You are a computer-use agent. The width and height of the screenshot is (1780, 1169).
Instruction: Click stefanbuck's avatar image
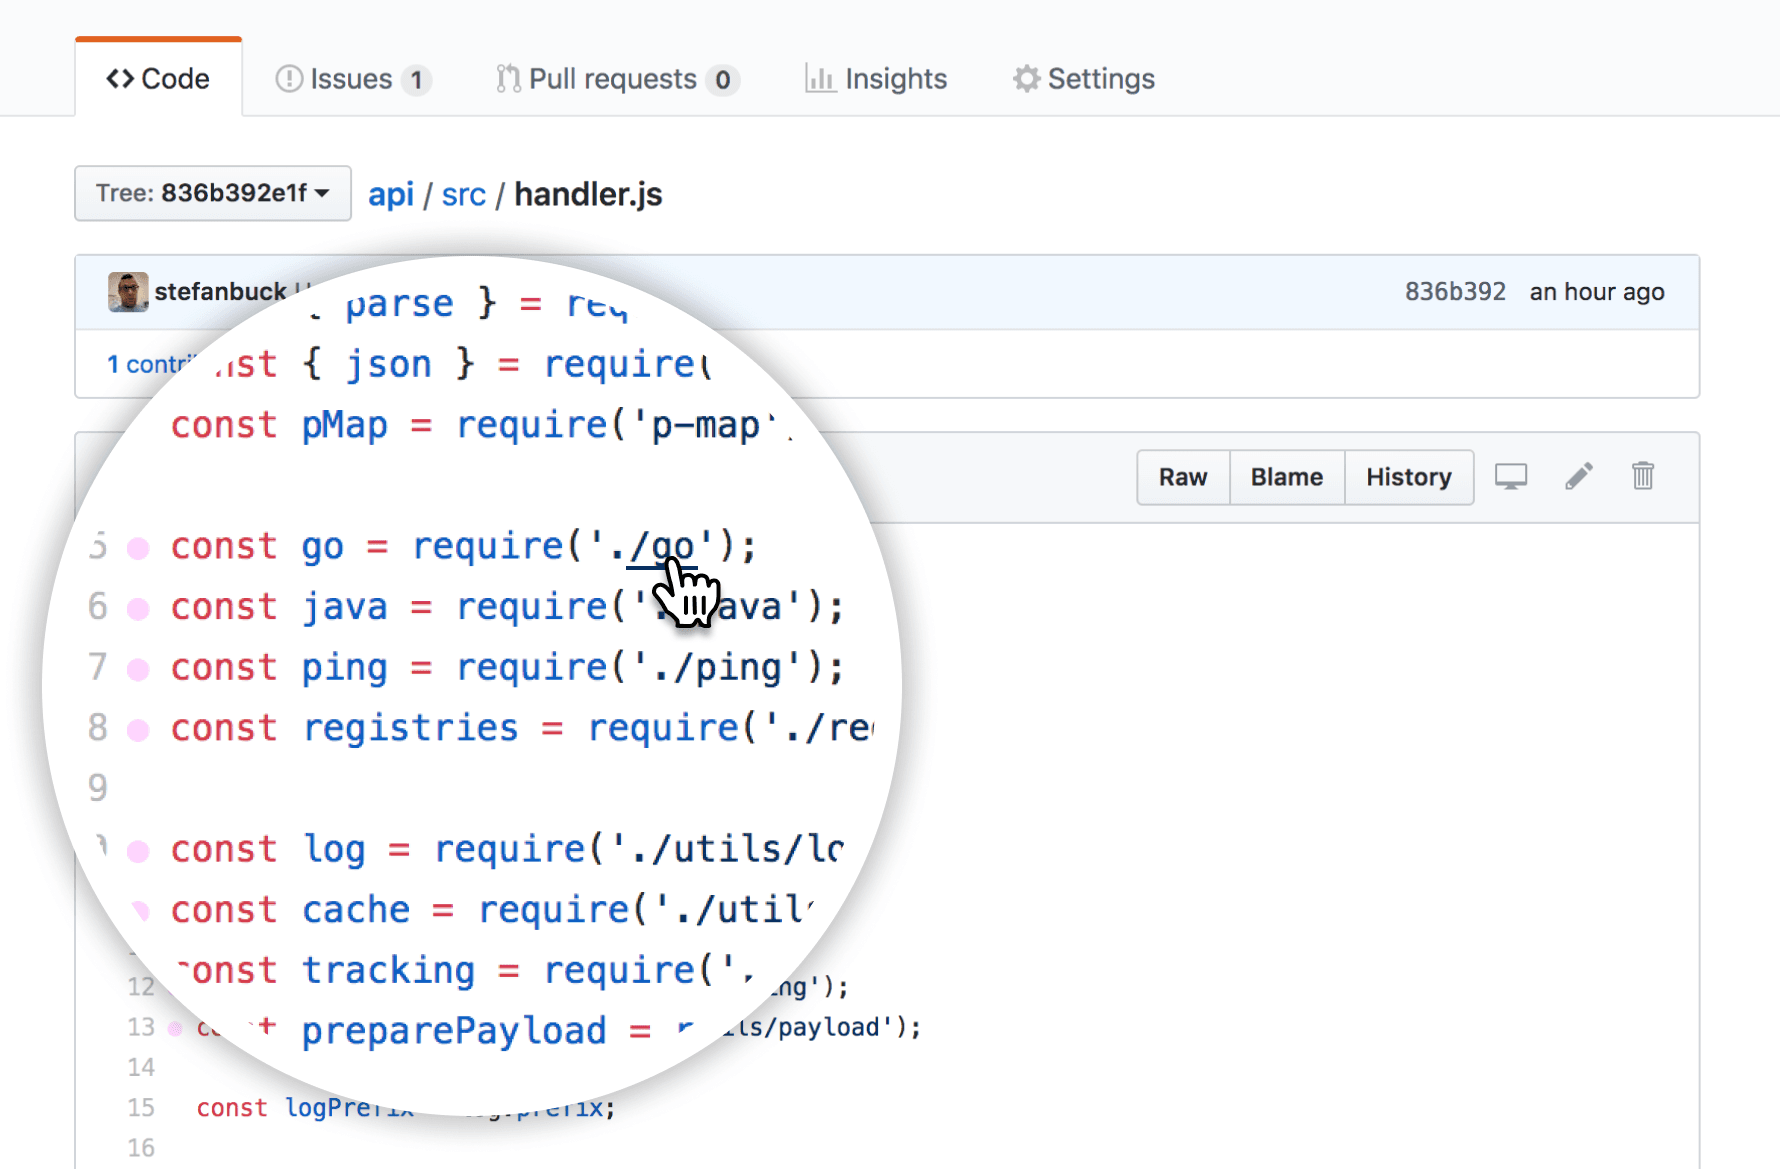tap(128, 292)
